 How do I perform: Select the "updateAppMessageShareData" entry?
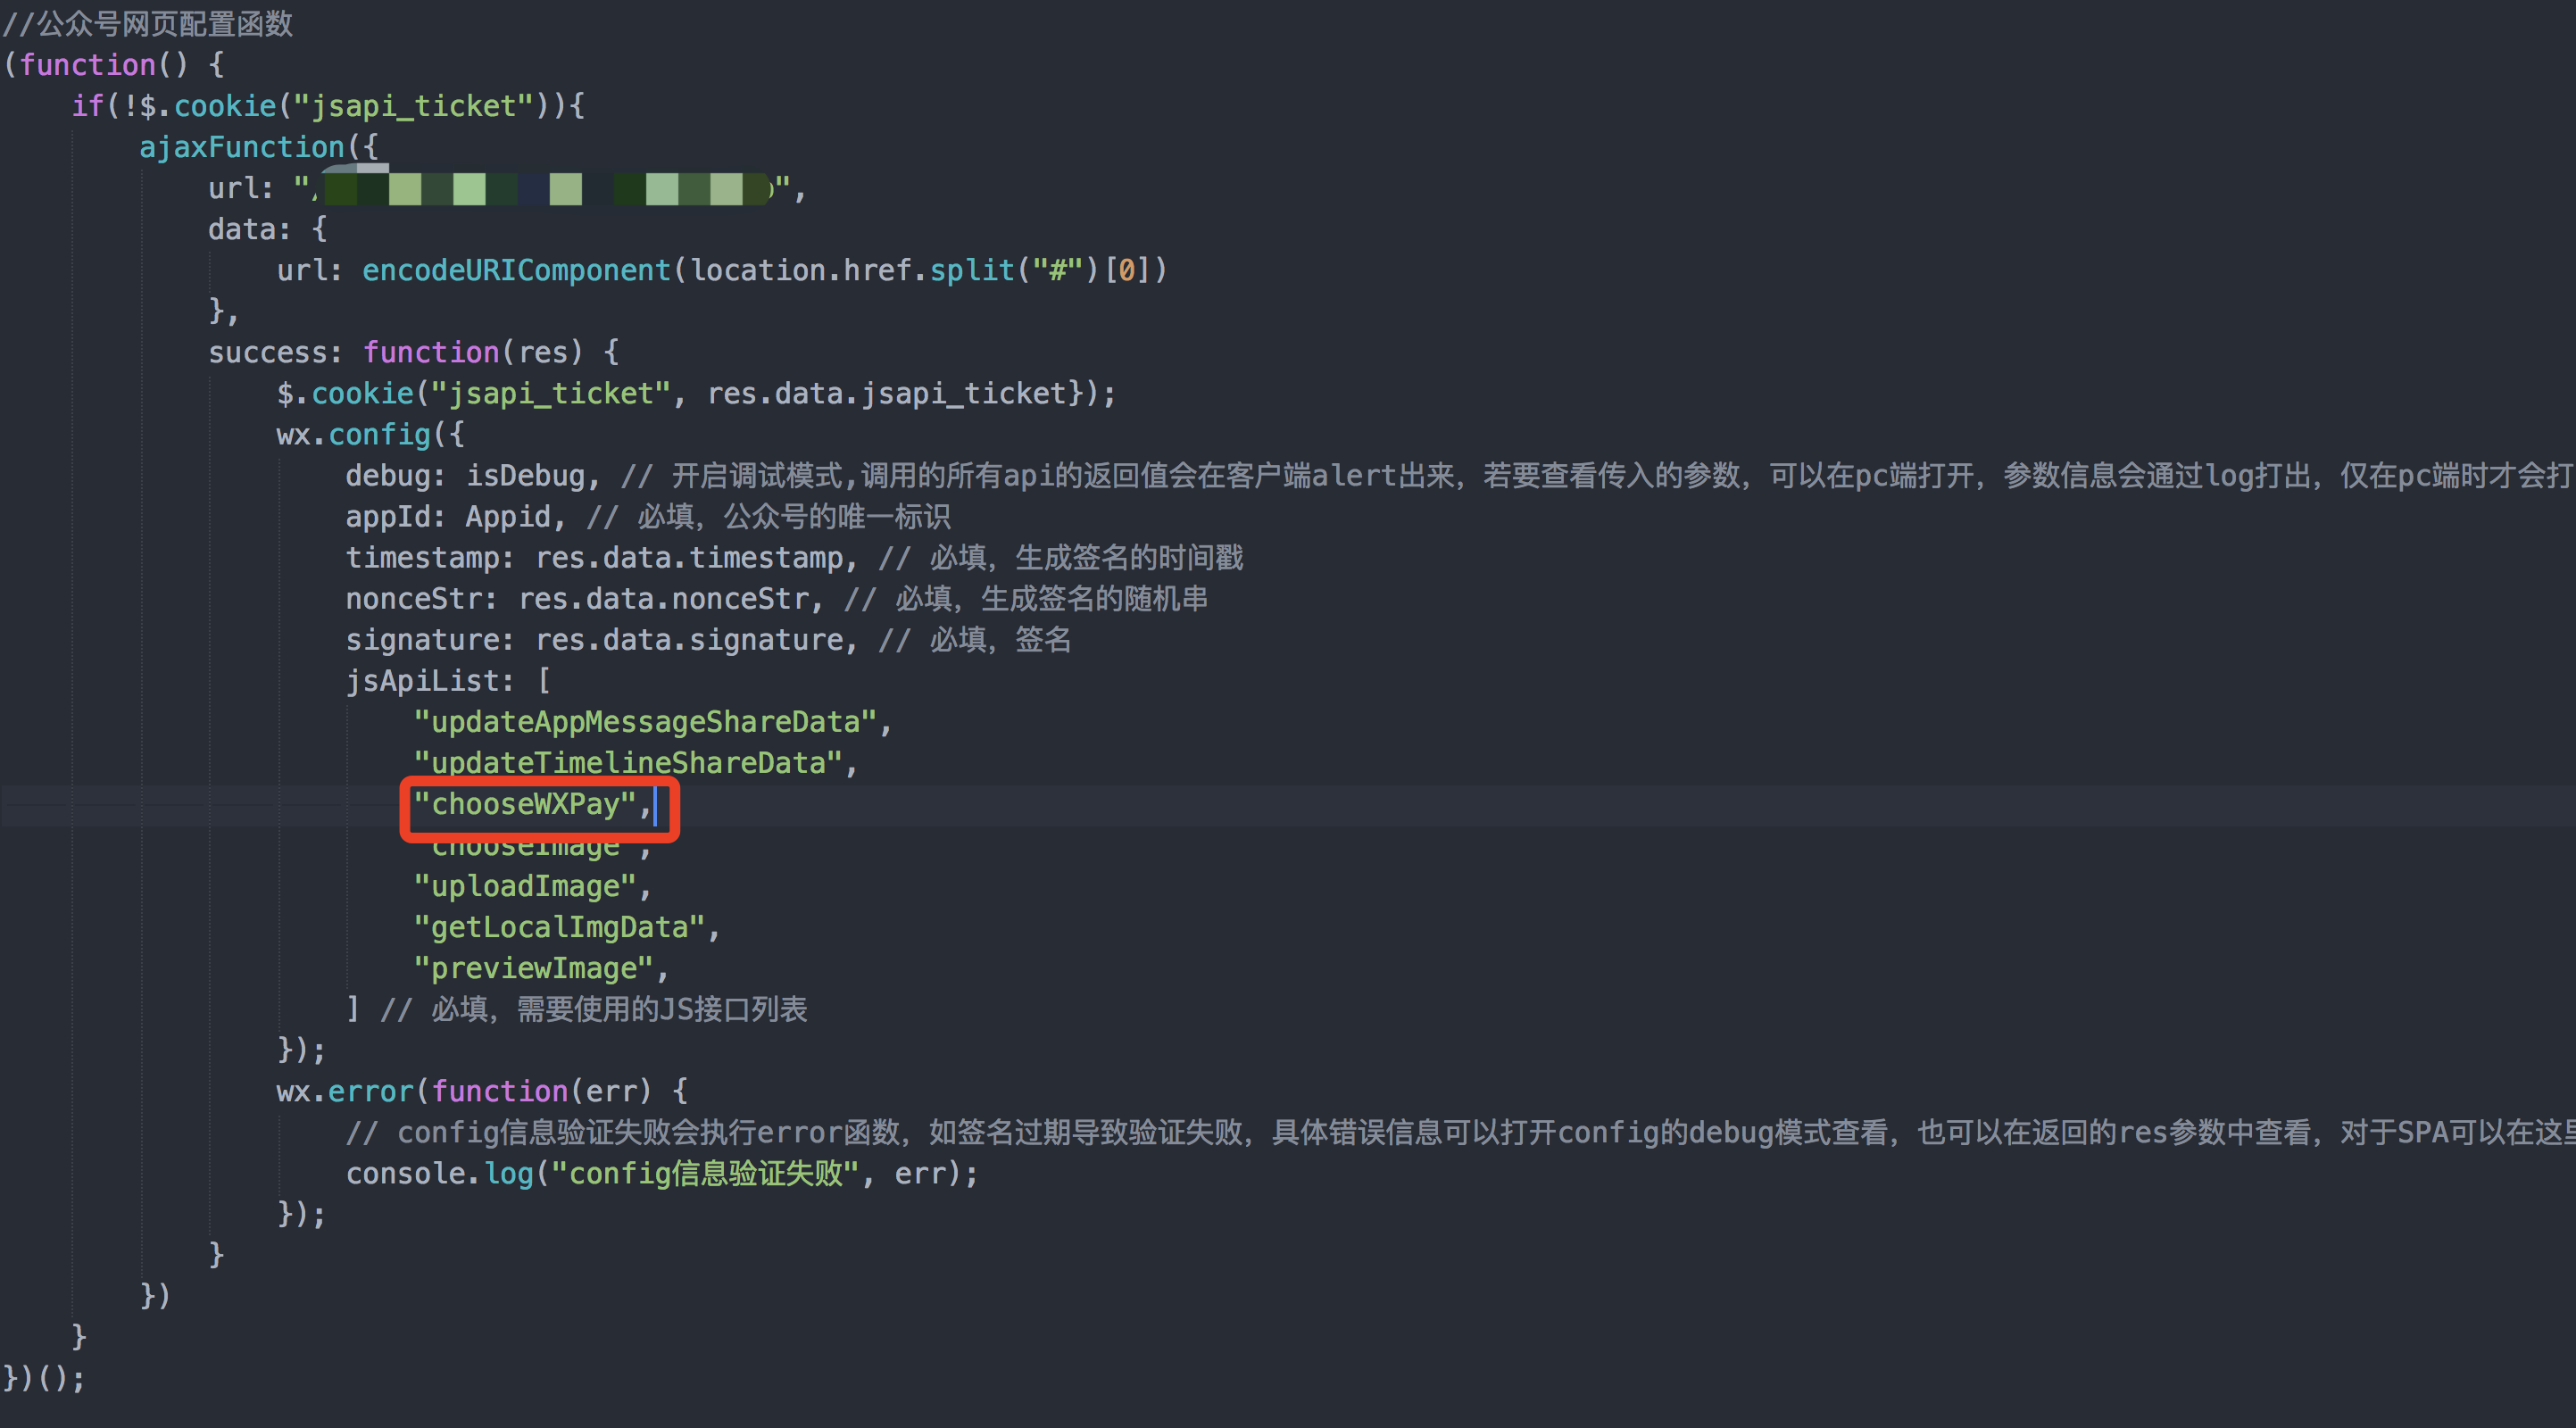650,720
